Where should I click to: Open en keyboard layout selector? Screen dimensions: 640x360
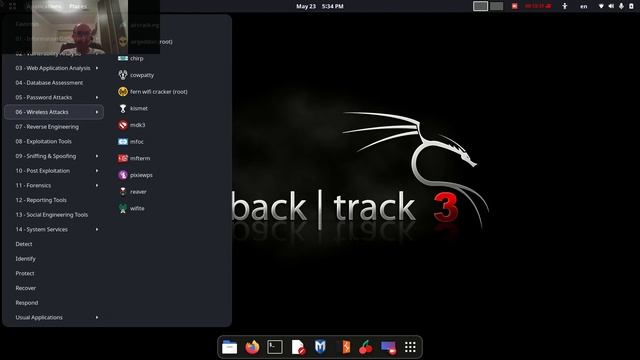584,6
